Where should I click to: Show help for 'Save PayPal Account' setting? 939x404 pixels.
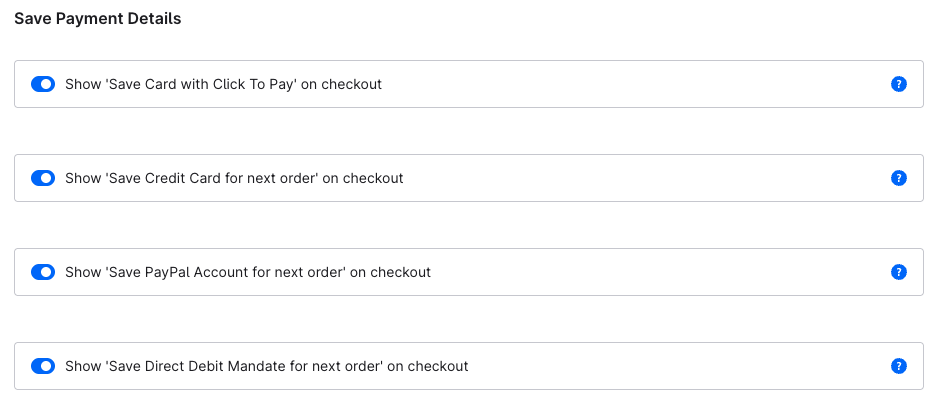[898, 272]
